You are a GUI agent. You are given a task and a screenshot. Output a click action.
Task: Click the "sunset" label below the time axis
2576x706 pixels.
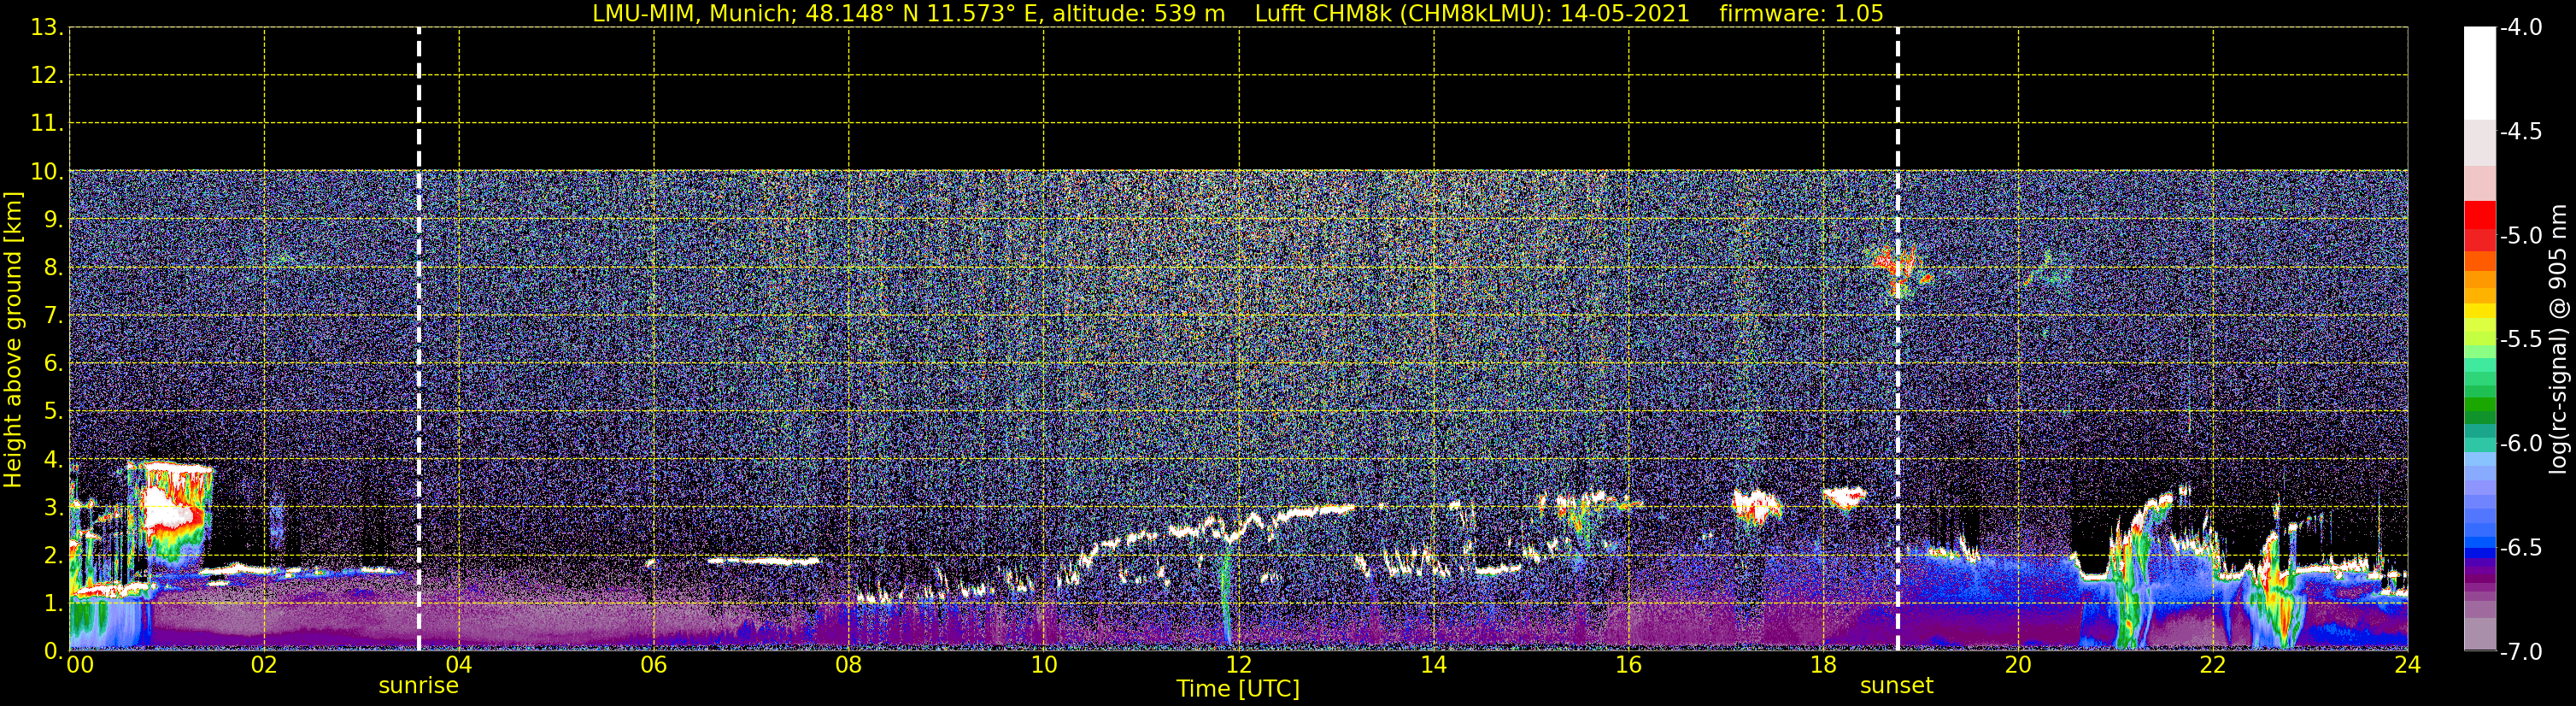(1896, 686)
